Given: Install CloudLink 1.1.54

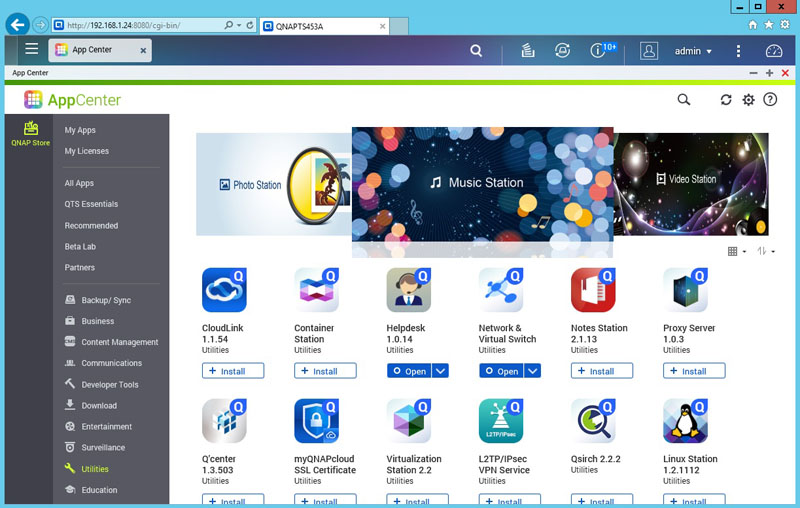Looking at the screenshot, I should (233, 371).
